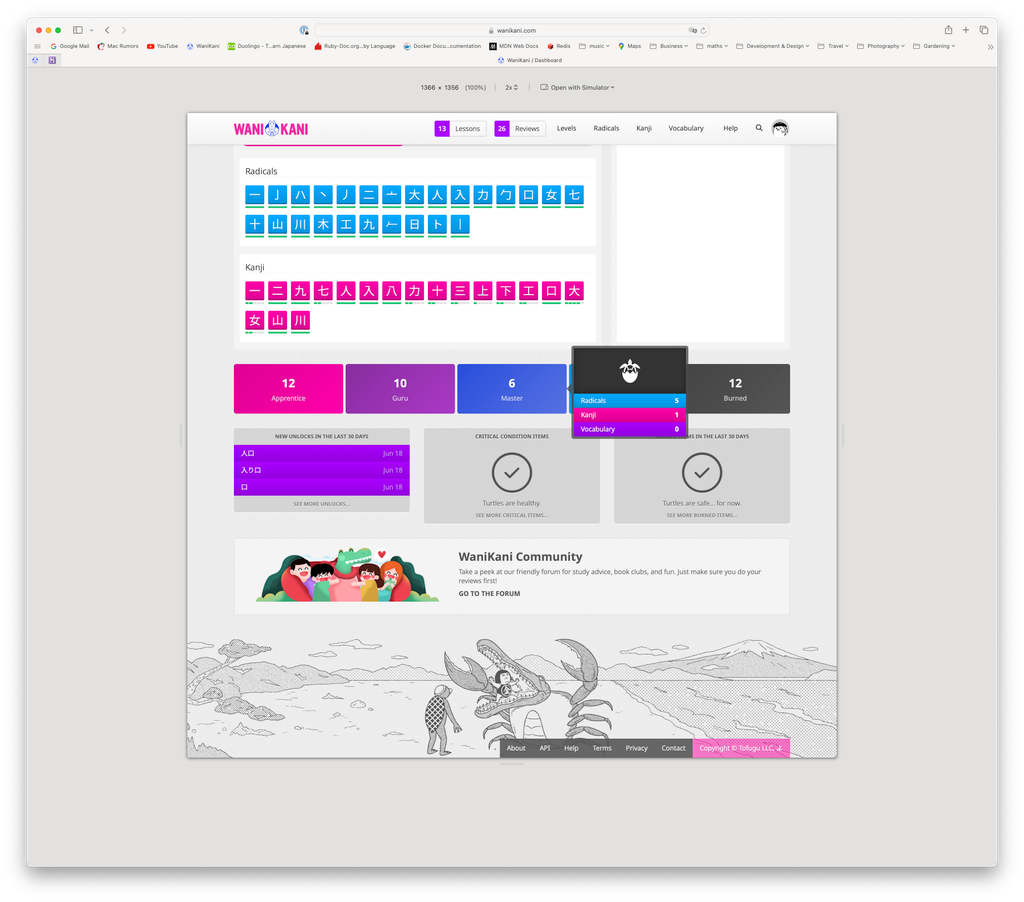The height and width of the screenshot is (902, 1024).
Task: Click the 6 Master progress tile
Action: coord(511,389)
